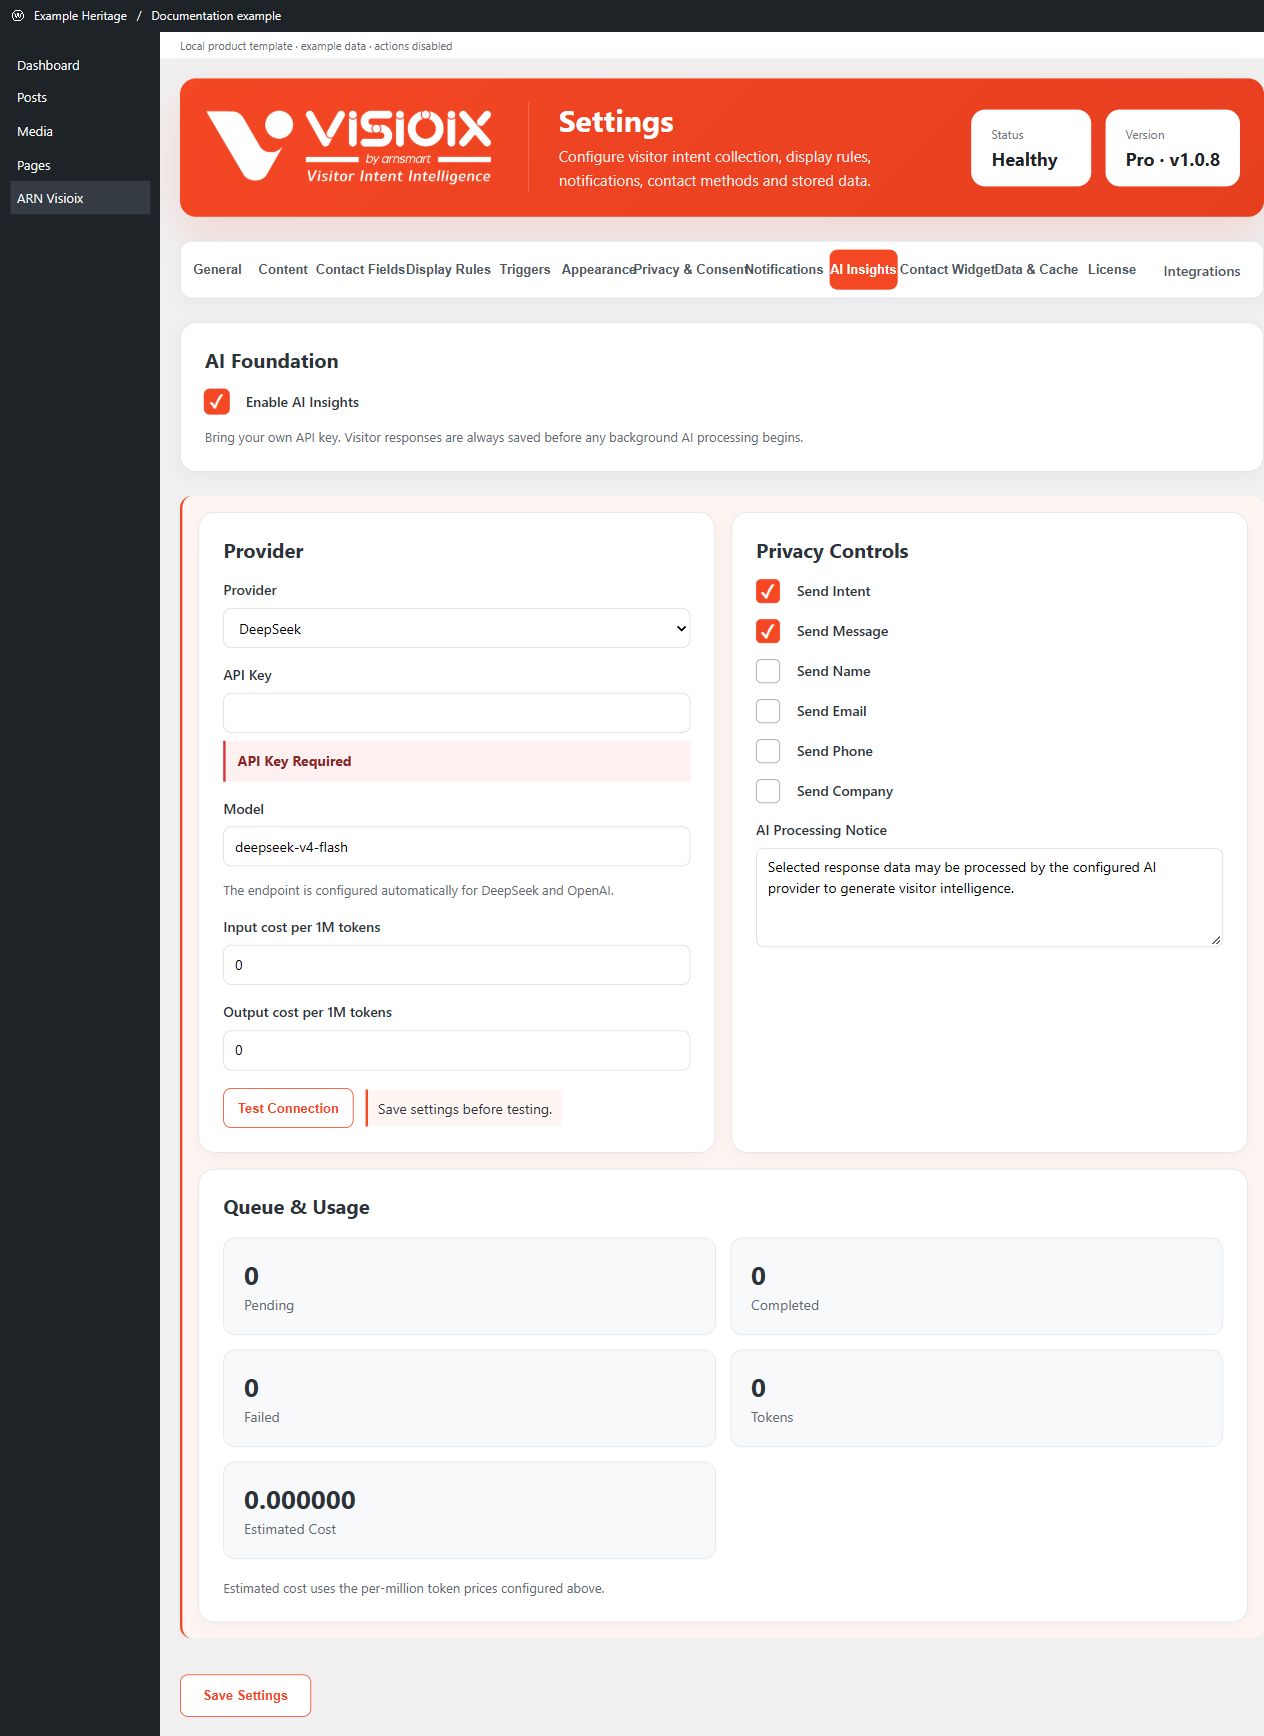This screenshot has width=1264, height=1736.
Task: Focus the API Key input field
Action: (456, 713)
